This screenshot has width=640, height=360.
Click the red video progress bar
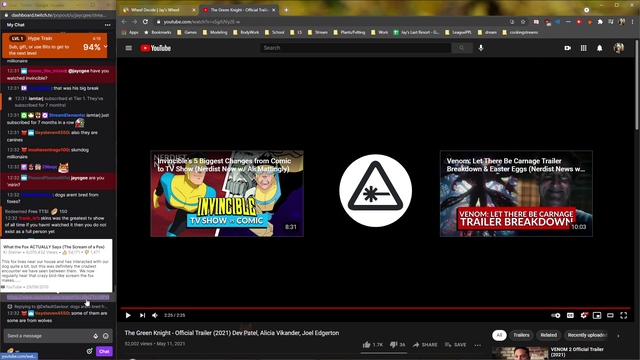pos(376,308)
